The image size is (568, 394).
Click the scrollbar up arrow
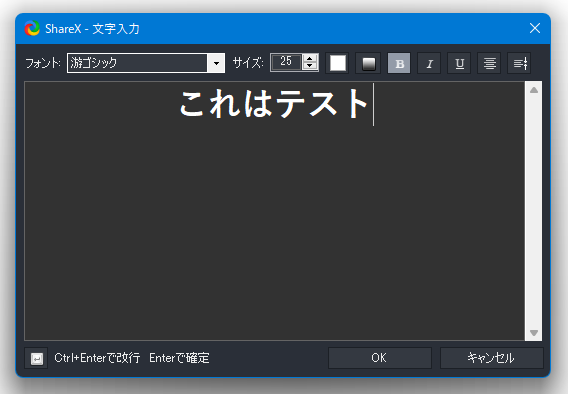pyautogui.click(x=534, y=90)
